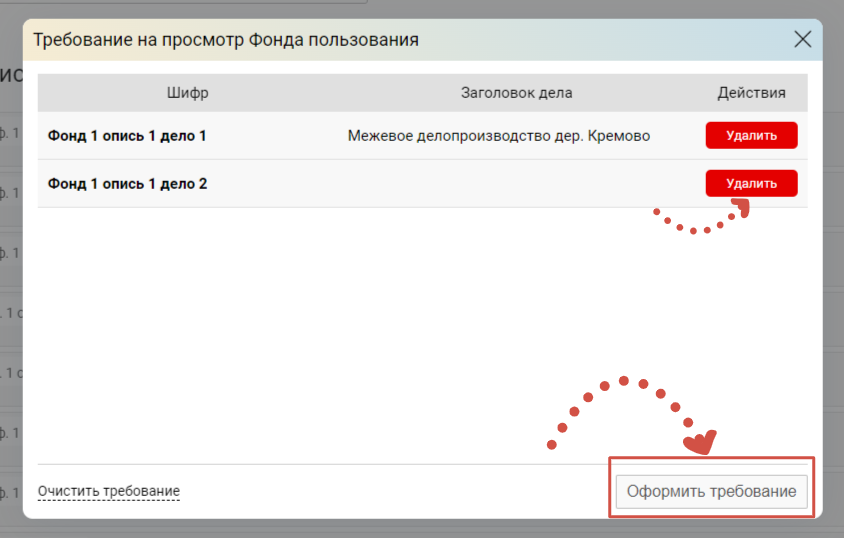Image resolution: width=844 pixels, height=538 pixels.
Task: Click the empty title cell of the дело 2 row
Action: pos(499,184)
